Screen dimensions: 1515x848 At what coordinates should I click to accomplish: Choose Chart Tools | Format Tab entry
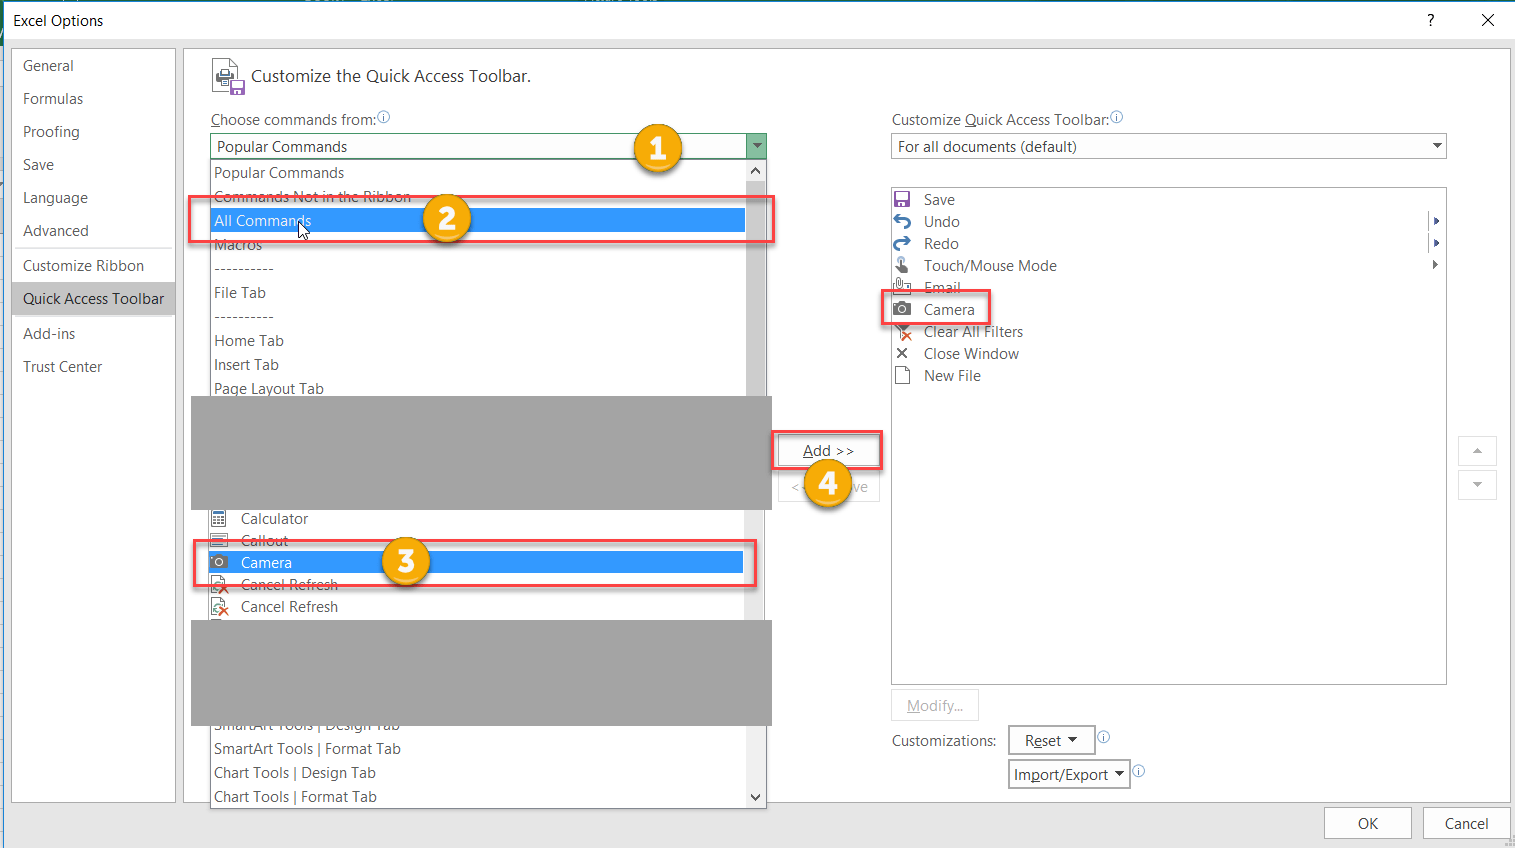(478, 797)
